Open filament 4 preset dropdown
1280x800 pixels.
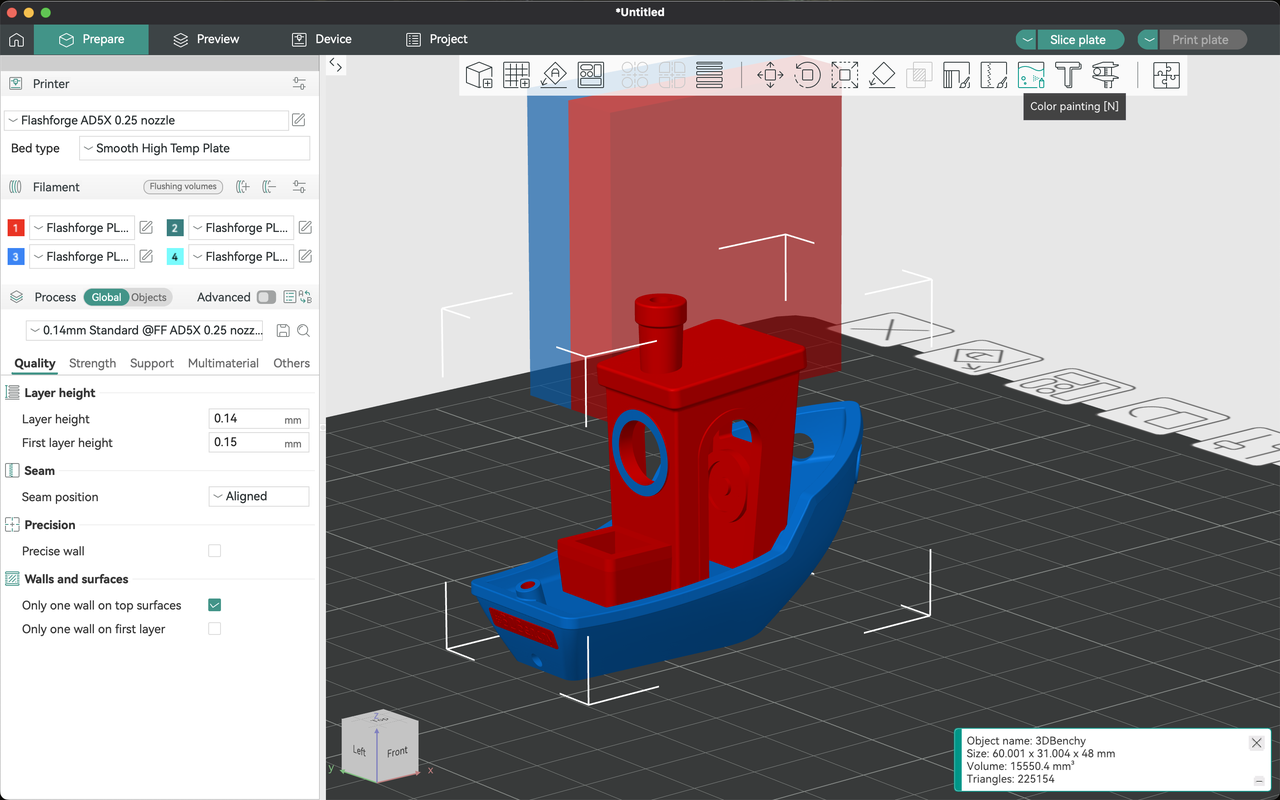tap(241, 257)
